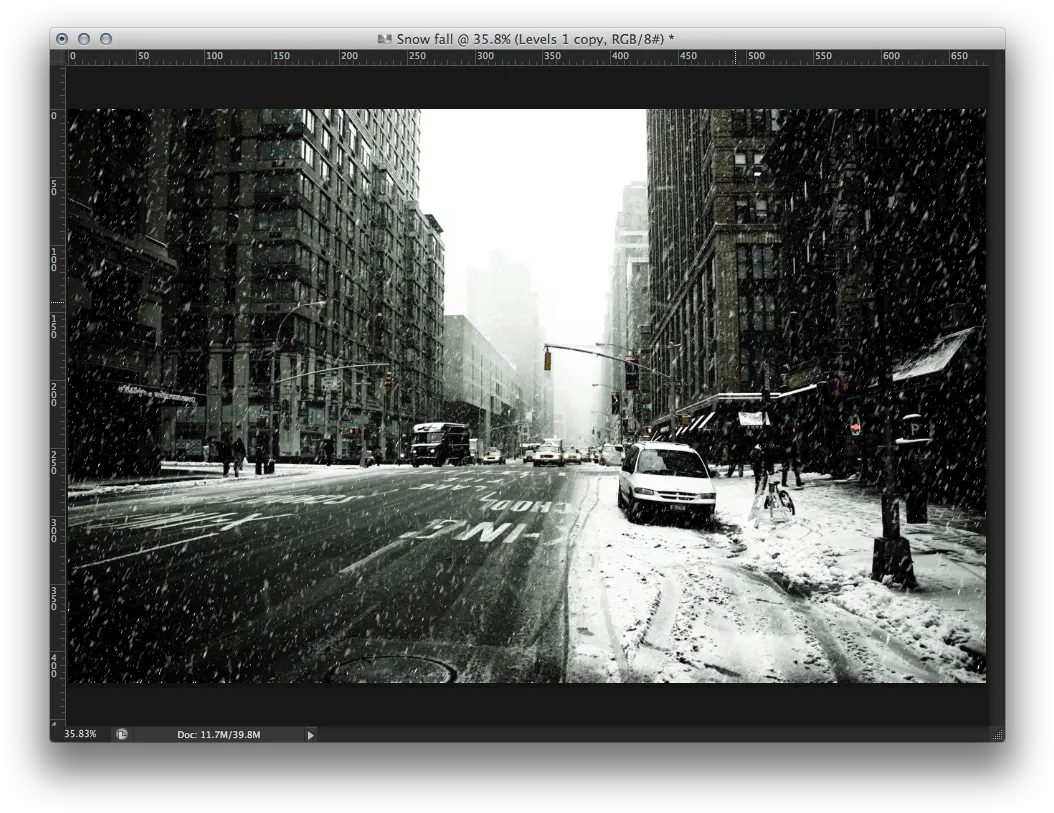
Task: Click the status bar circular document icon
Action: [x=122, y=734]
